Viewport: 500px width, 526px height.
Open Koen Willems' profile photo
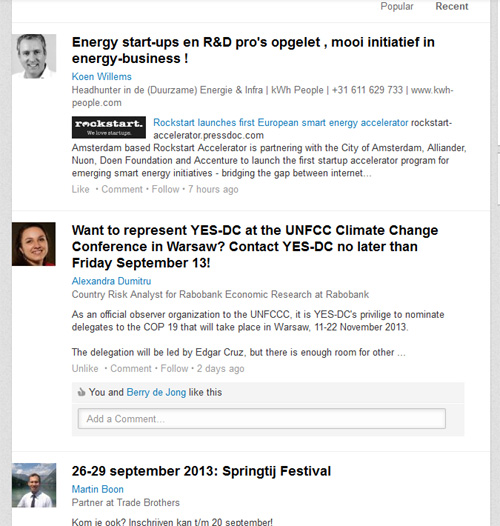[x=34, y=56]
